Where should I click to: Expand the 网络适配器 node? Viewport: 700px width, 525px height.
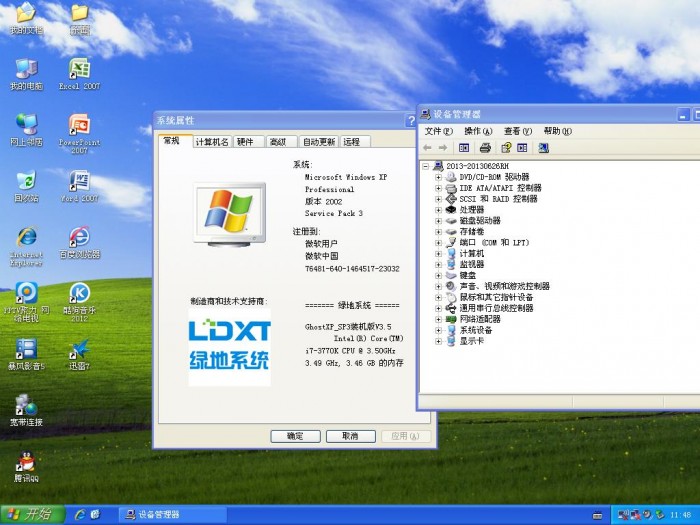coord(438,319)
